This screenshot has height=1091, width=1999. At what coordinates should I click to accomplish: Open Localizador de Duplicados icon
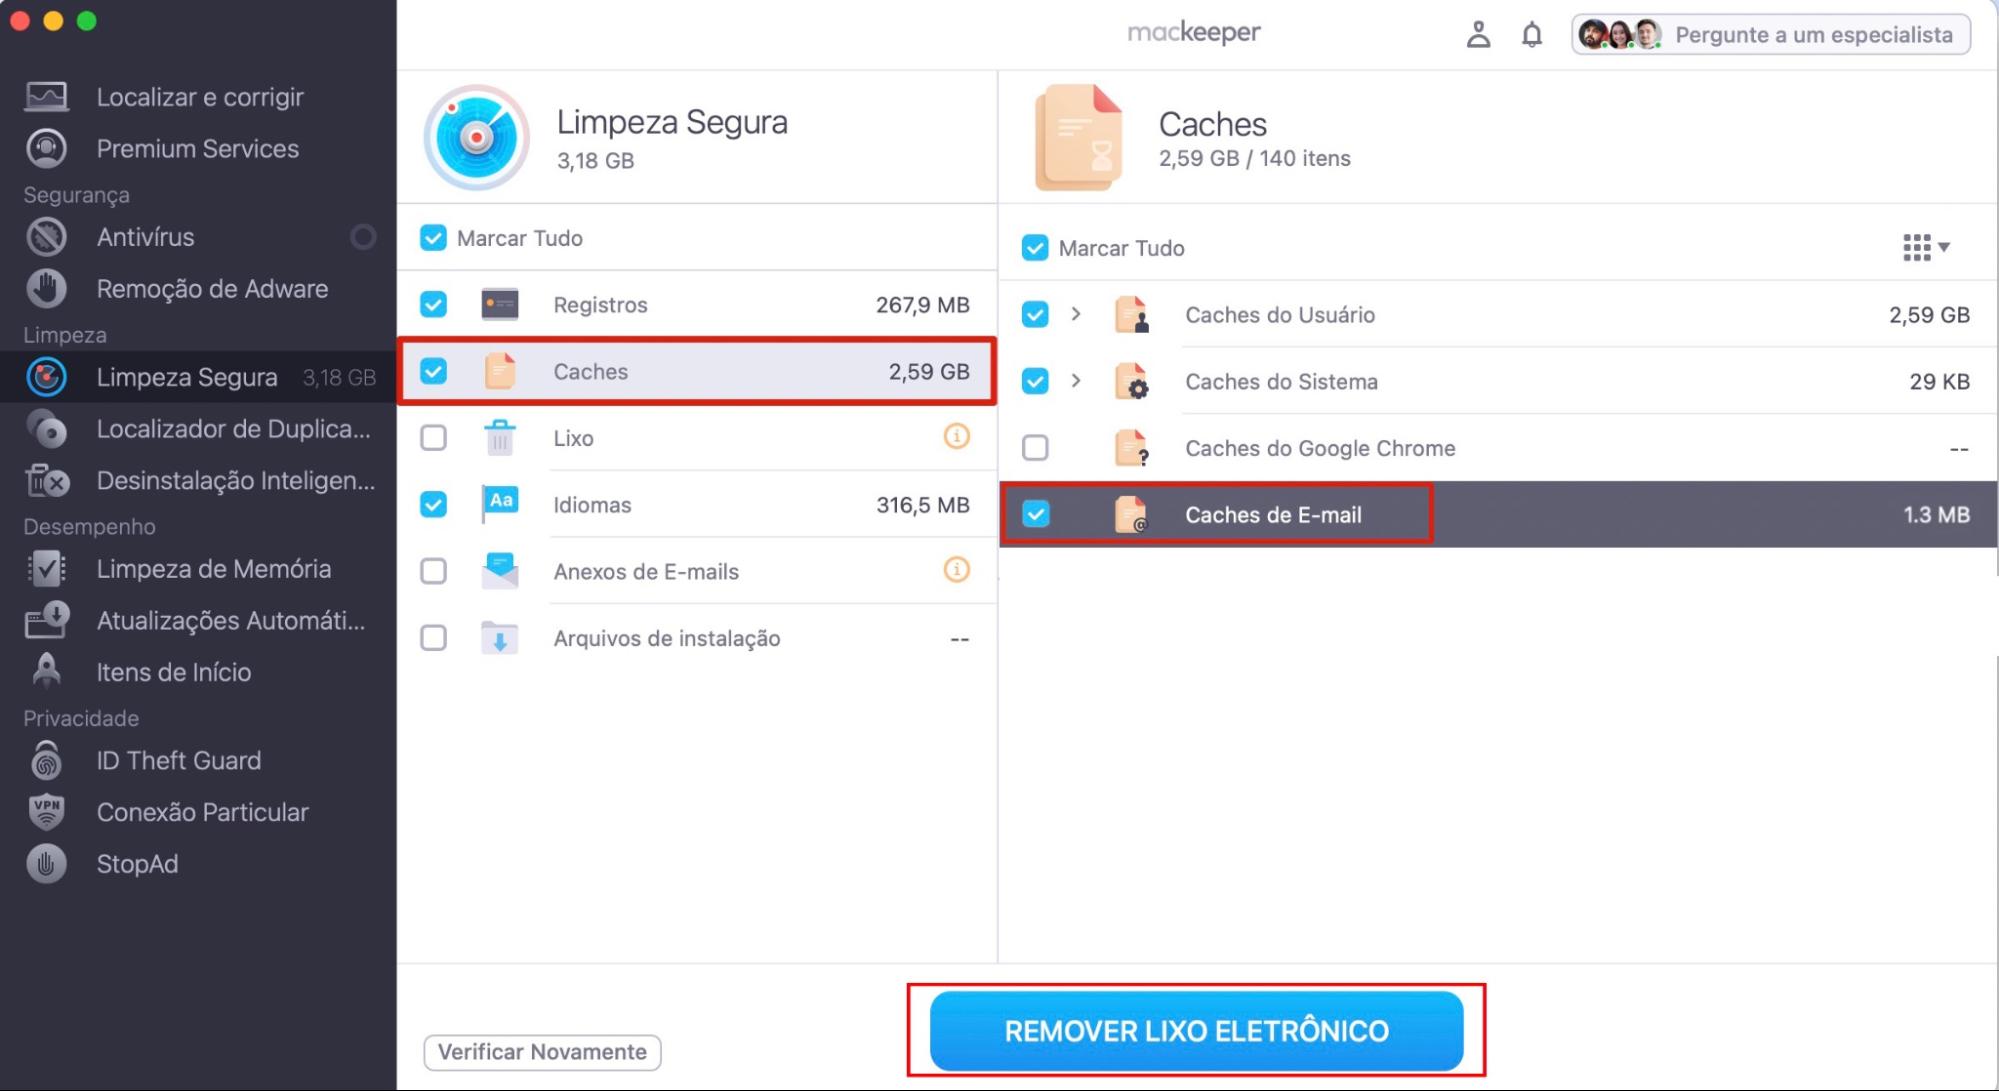[x=46, y=429]
